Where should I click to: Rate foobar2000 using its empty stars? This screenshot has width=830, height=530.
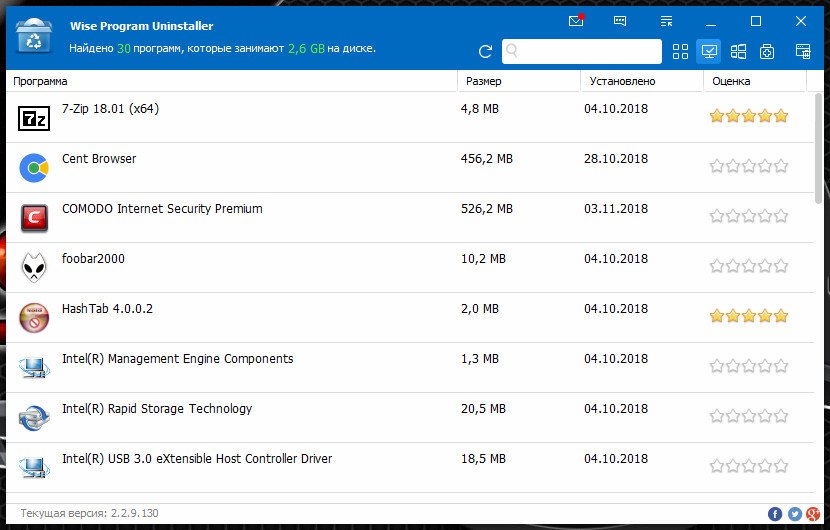coord(748,265)
